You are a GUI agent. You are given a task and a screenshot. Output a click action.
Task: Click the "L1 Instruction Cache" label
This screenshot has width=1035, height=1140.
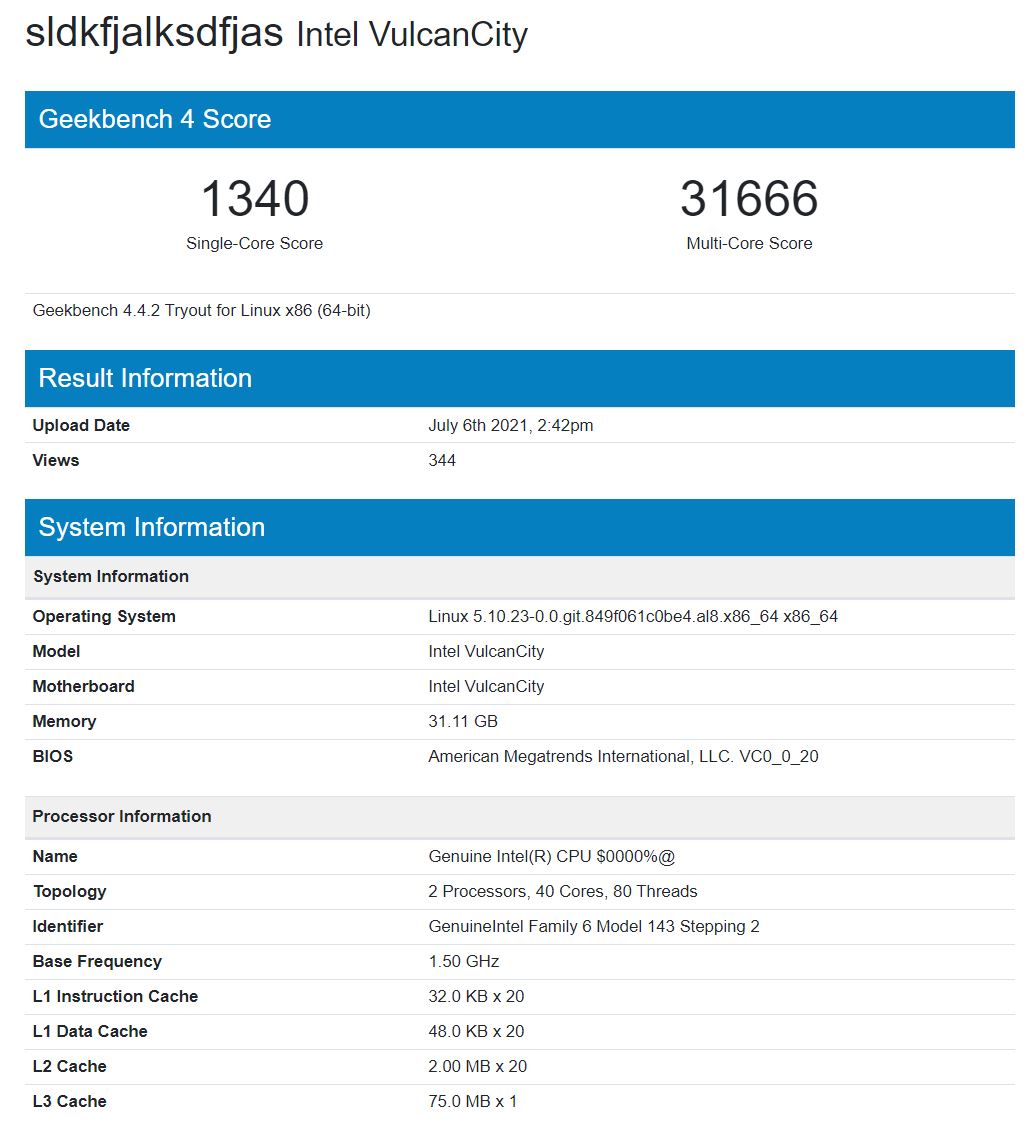pyautogui.click(x=115, y=996)
